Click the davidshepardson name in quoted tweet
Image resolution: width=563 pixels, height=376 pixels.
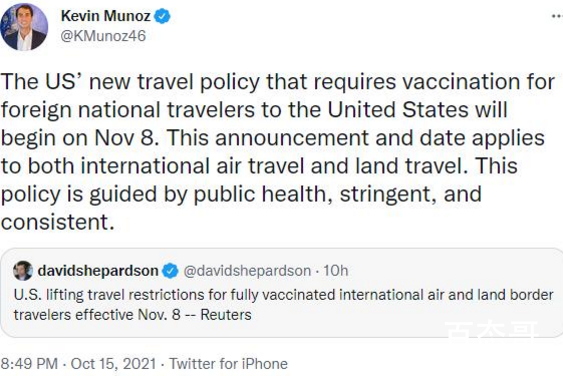[x=98, y=271]
